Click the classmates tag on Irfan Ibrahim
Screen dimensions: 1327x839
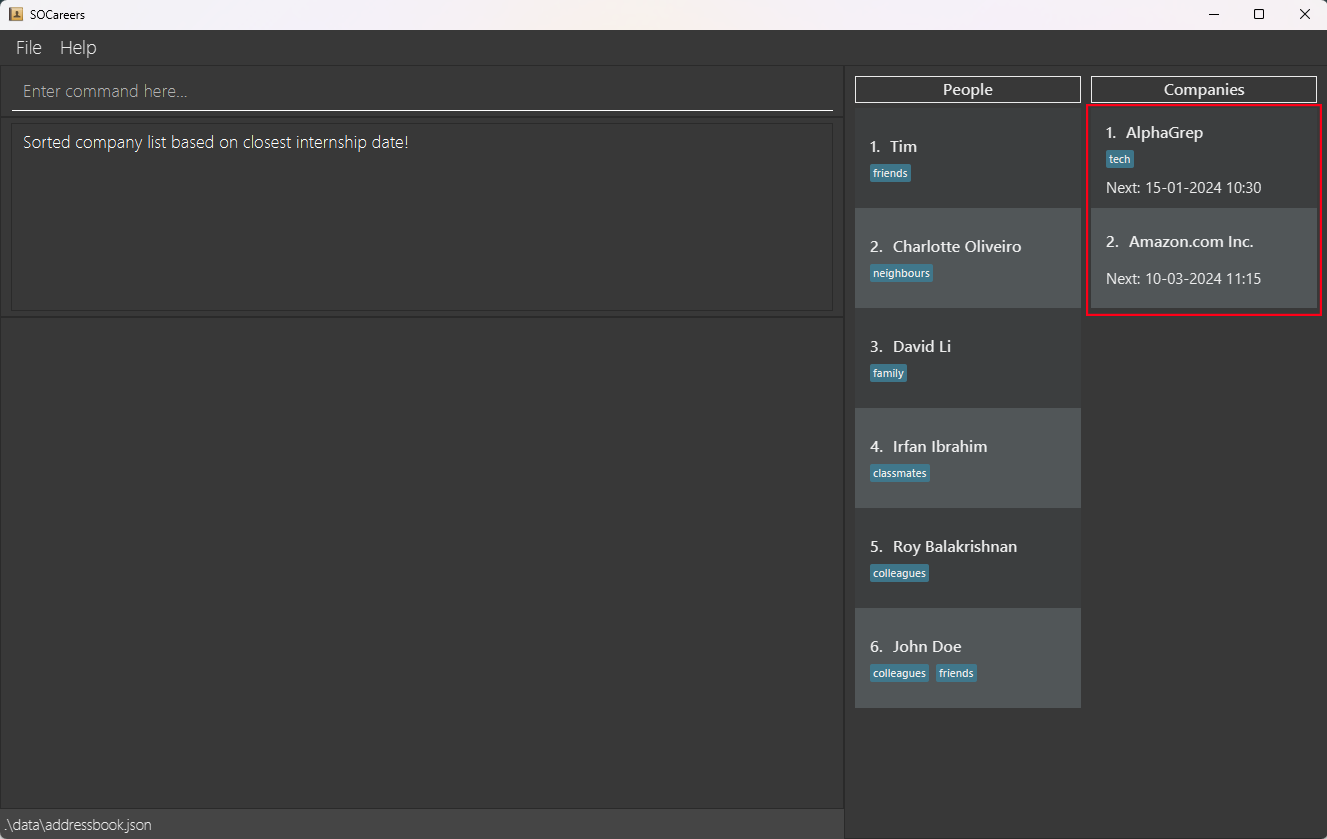coord(899,474)
